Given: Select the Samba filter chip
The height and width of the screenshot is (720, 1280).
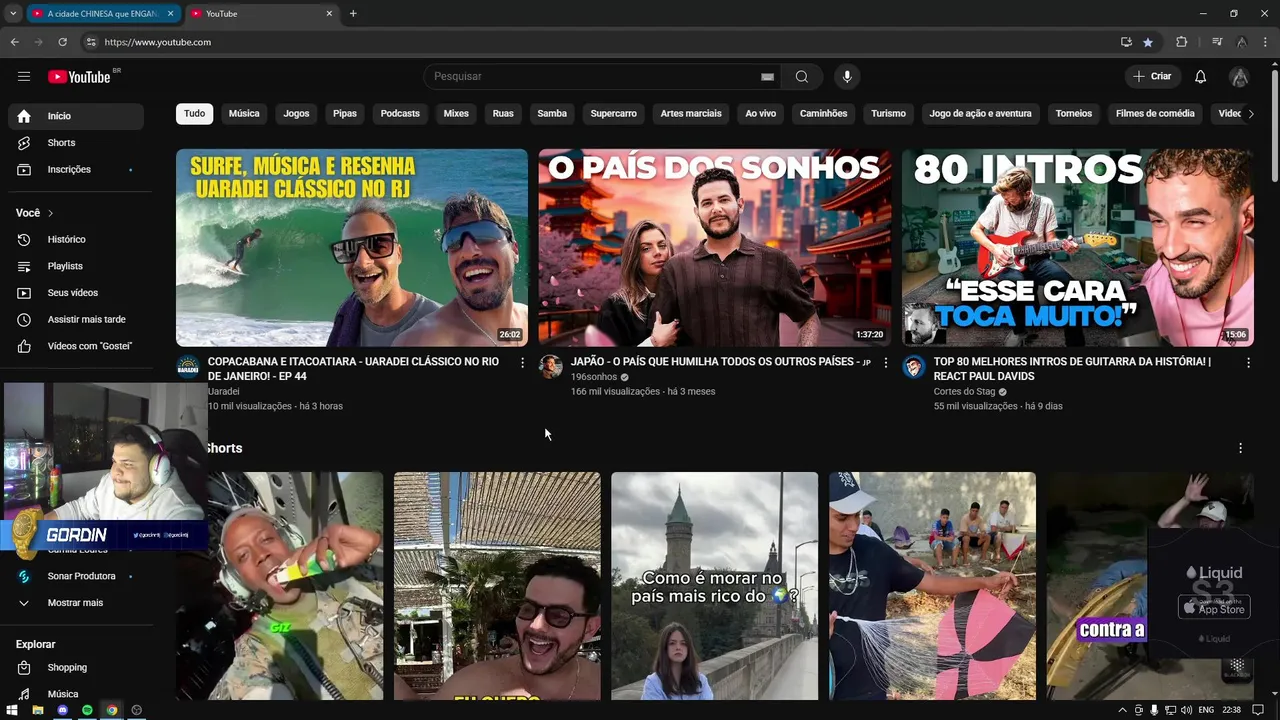Looking at the screenshot, I should (552, 114).
